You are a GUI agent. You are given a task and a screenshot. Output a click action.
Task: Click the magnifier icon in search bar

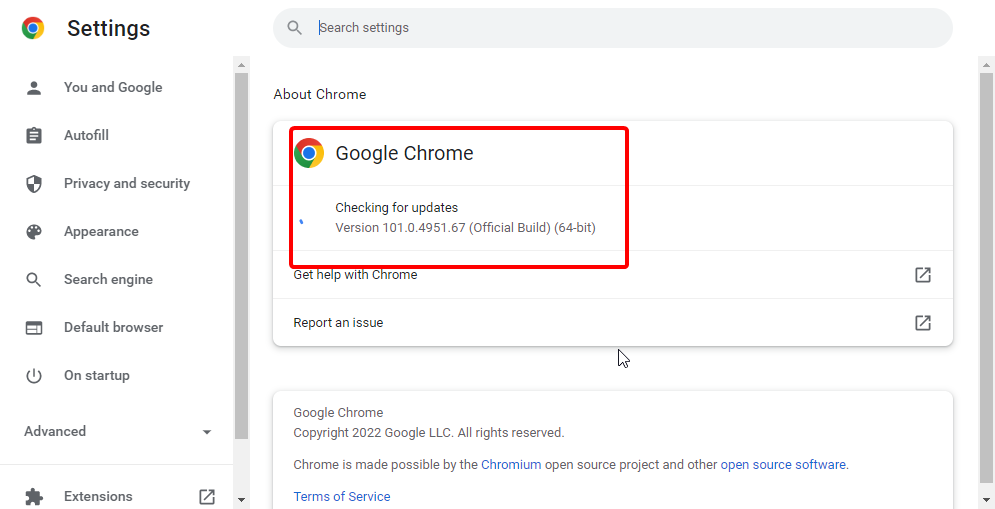click(294, 28)
